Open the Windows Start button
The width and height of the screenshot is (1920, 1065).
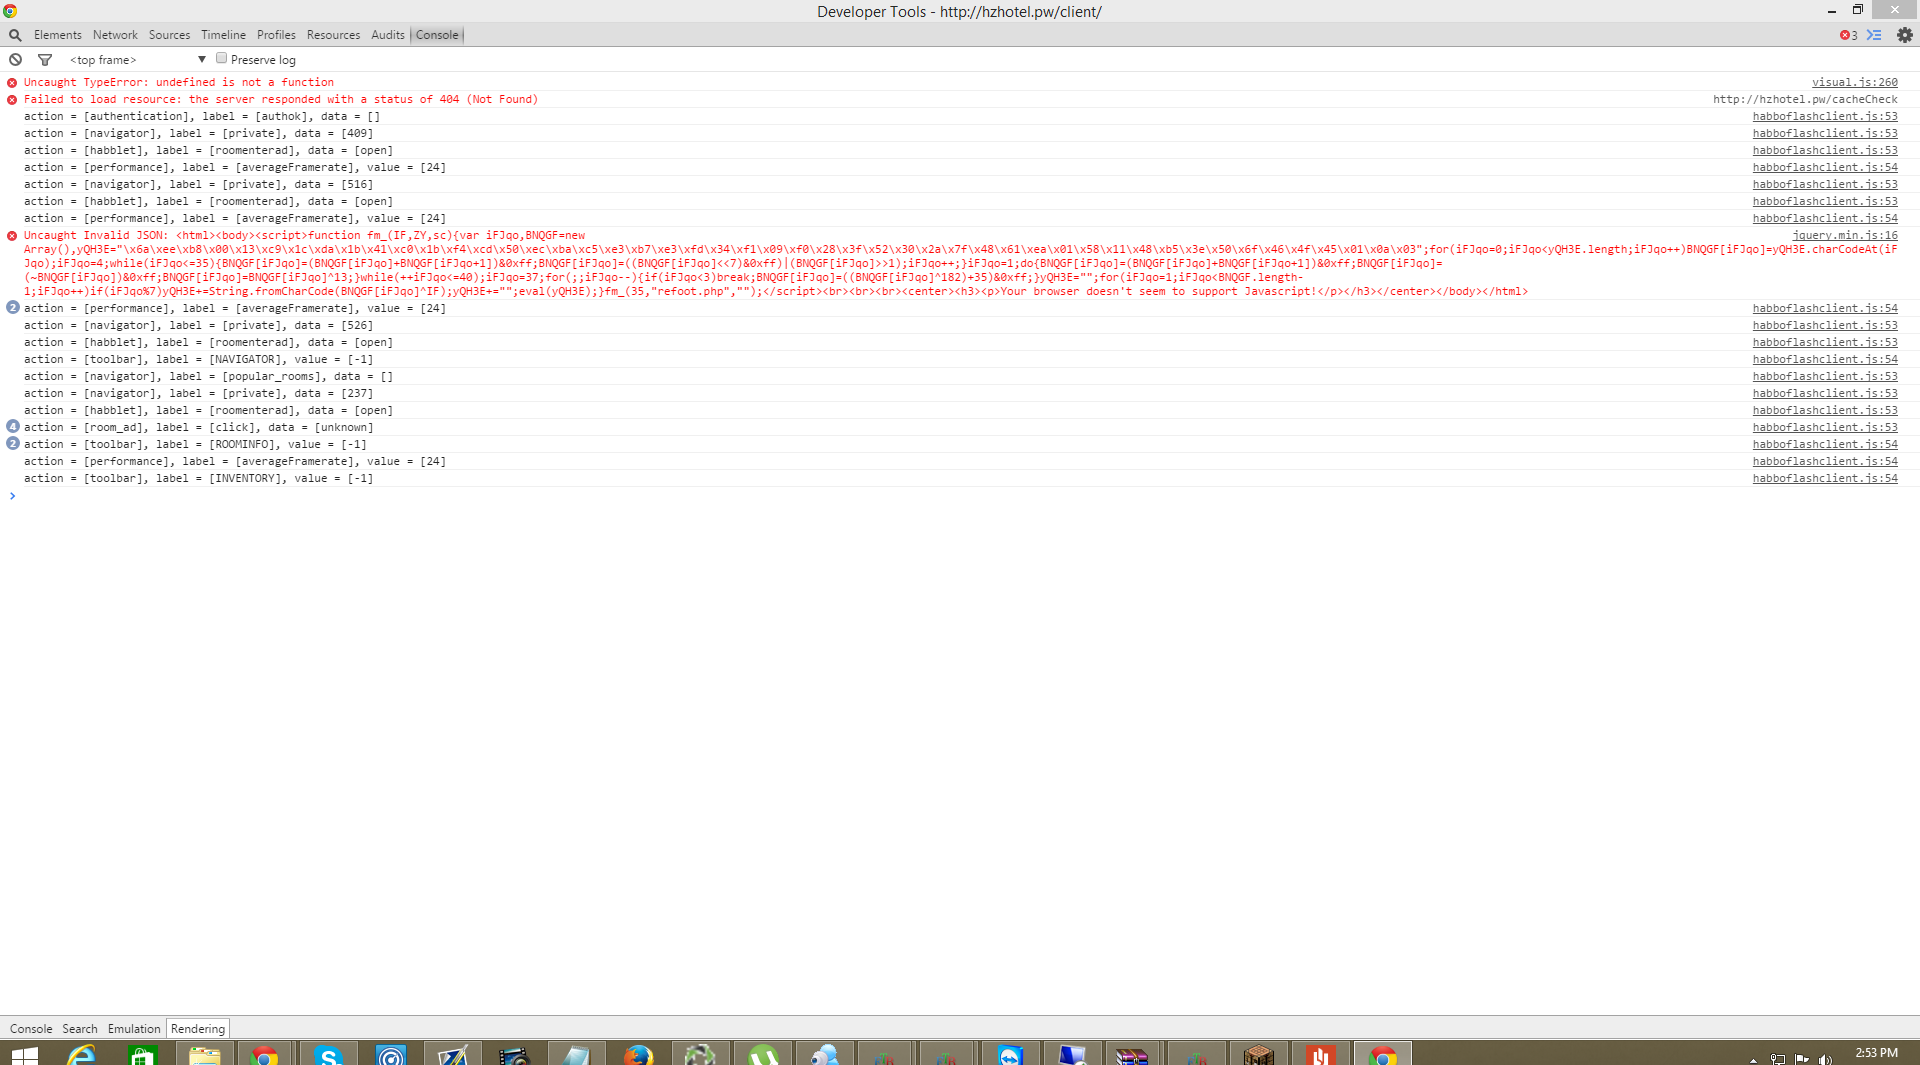tap(24, 1056)
